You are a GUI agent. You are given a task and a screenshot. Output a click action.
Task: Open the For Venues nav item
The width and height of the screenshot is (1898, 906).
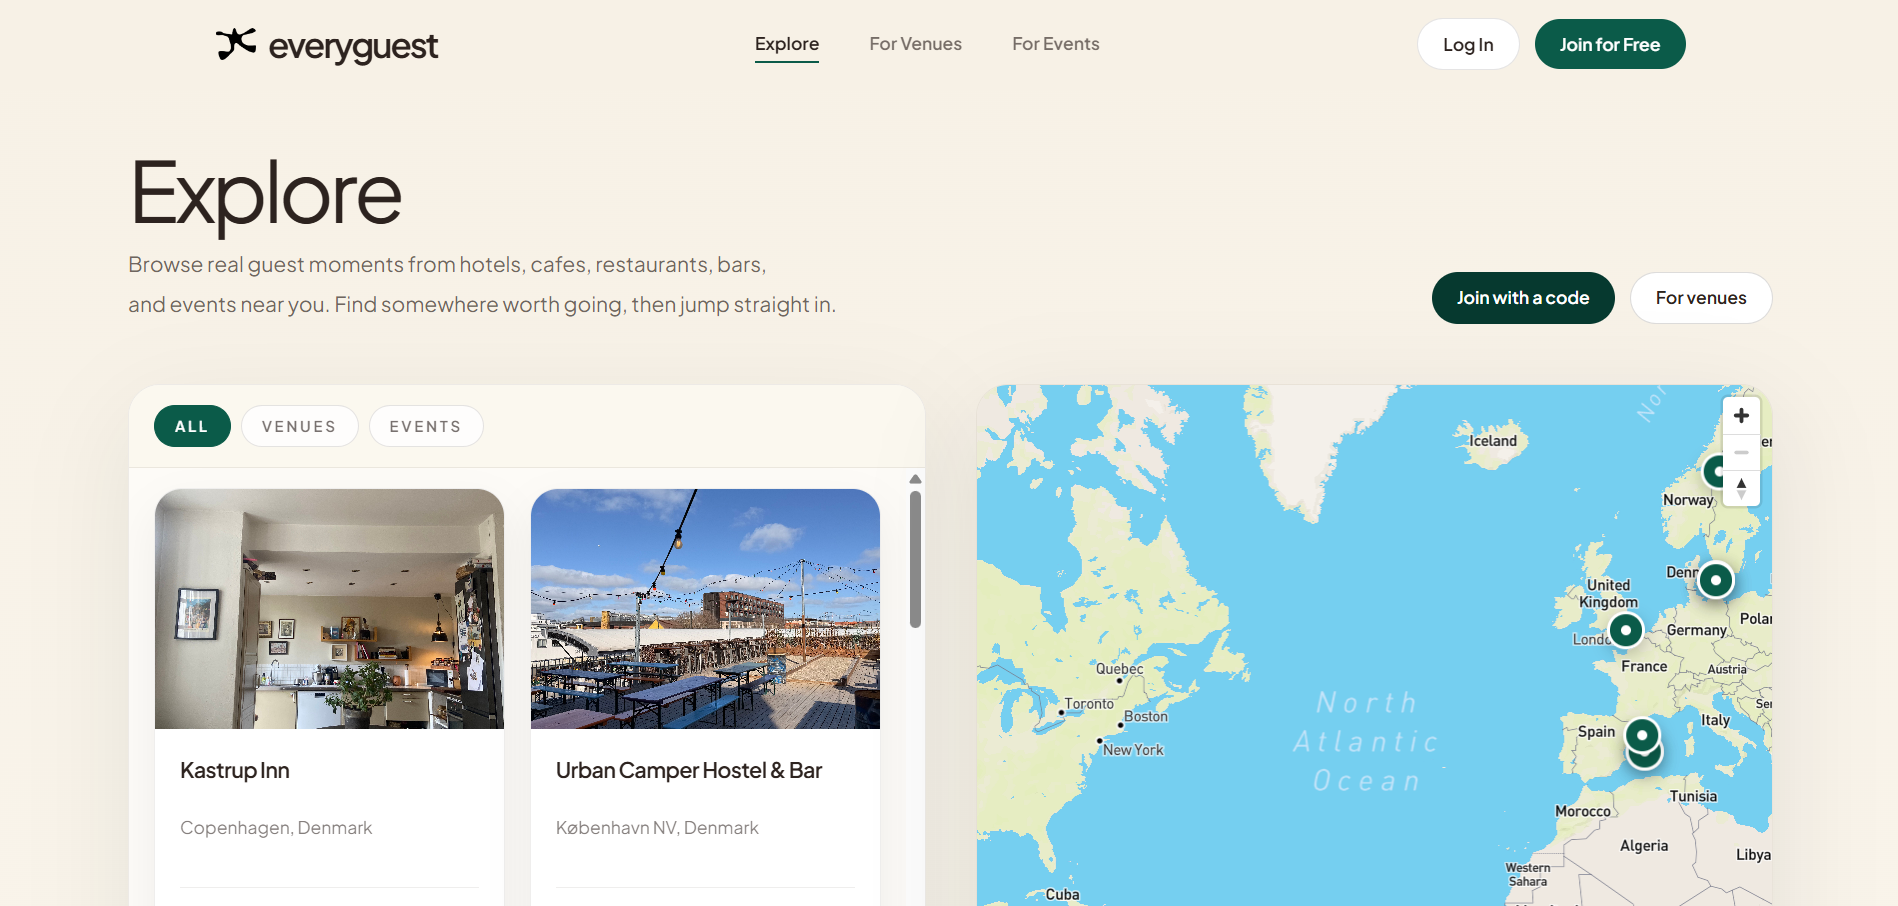click(915, 44)
